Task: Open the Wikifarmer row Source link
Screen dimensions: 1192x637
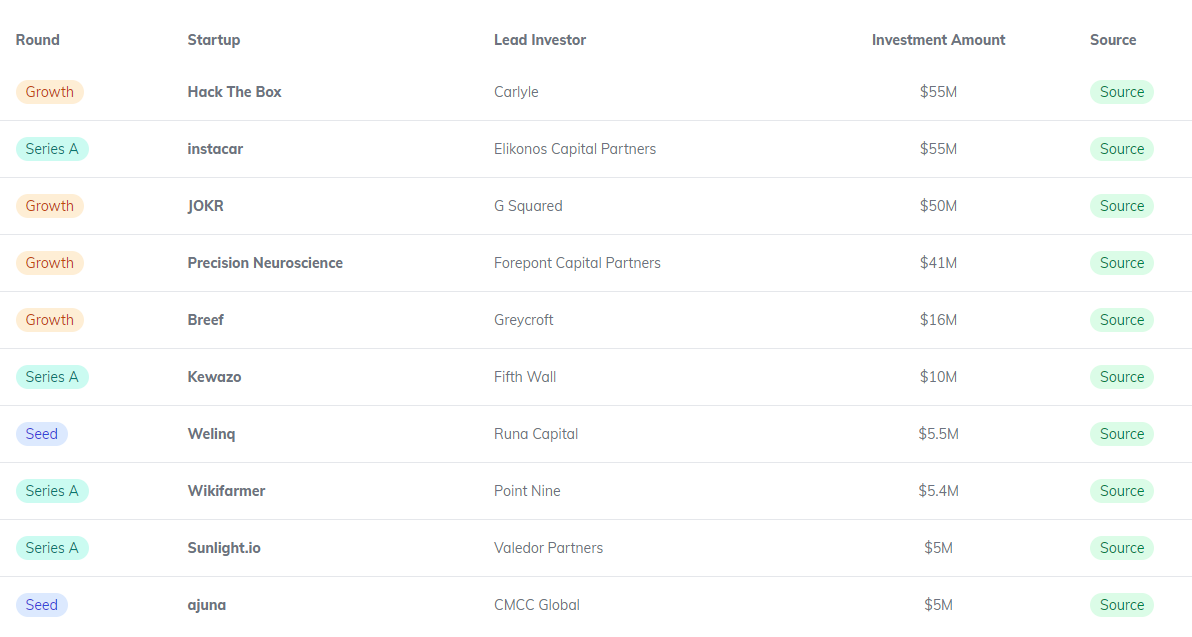Action: point(1121,491)
